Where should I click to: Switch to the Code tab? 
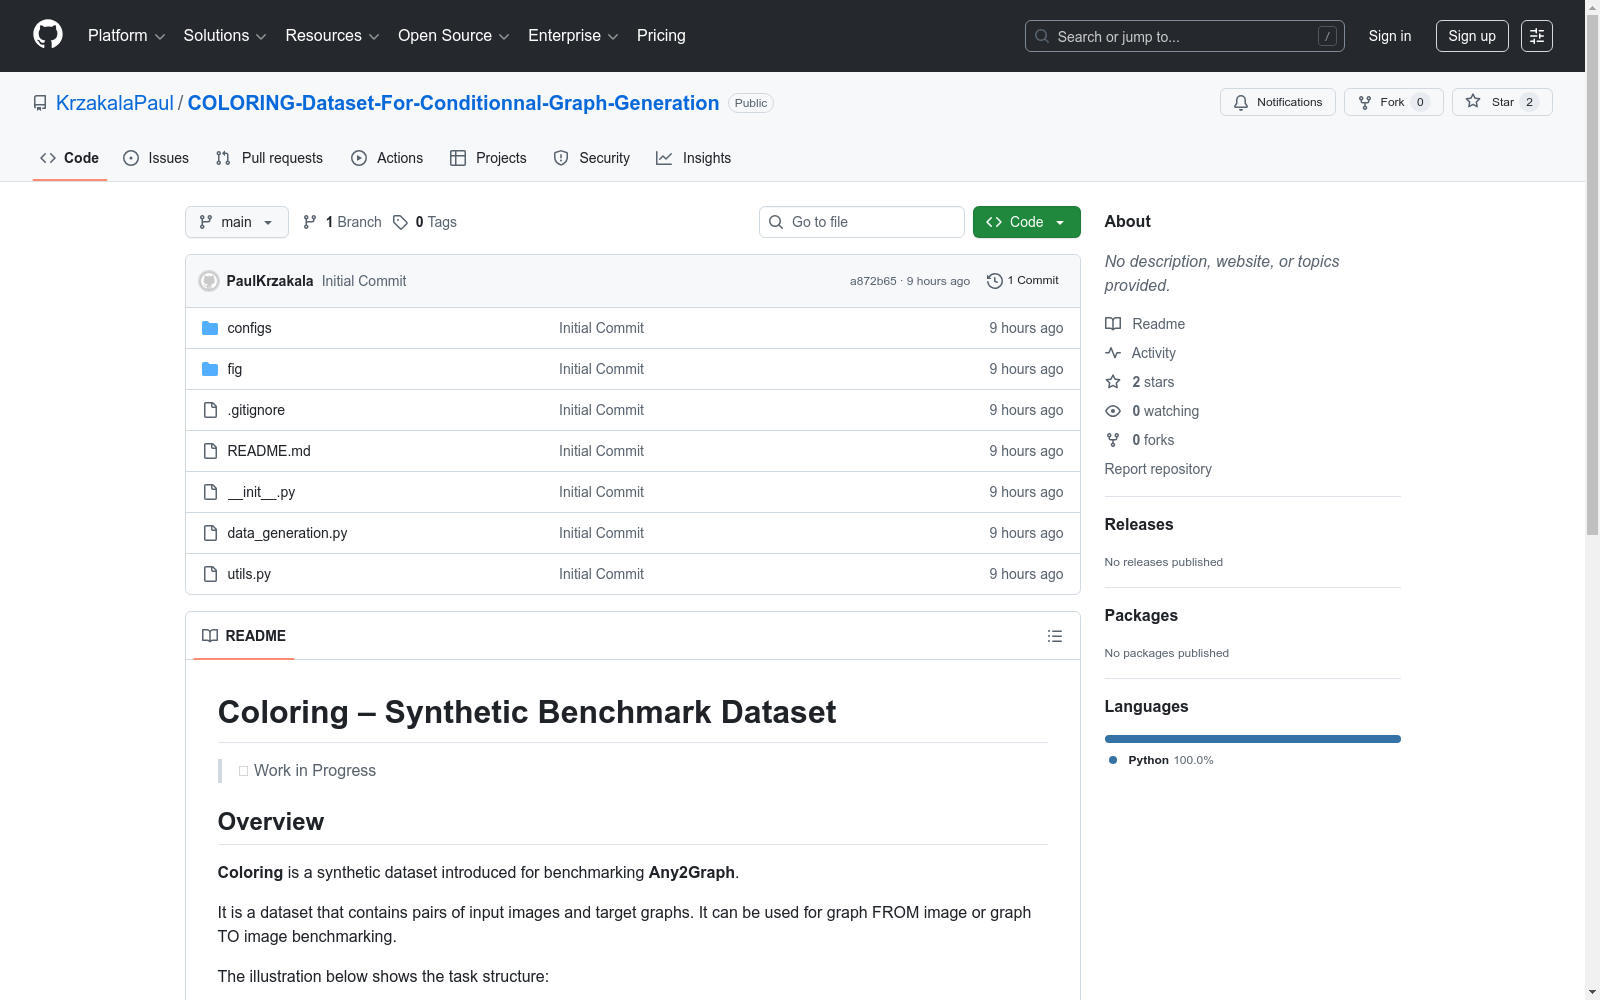coord(70,158)
